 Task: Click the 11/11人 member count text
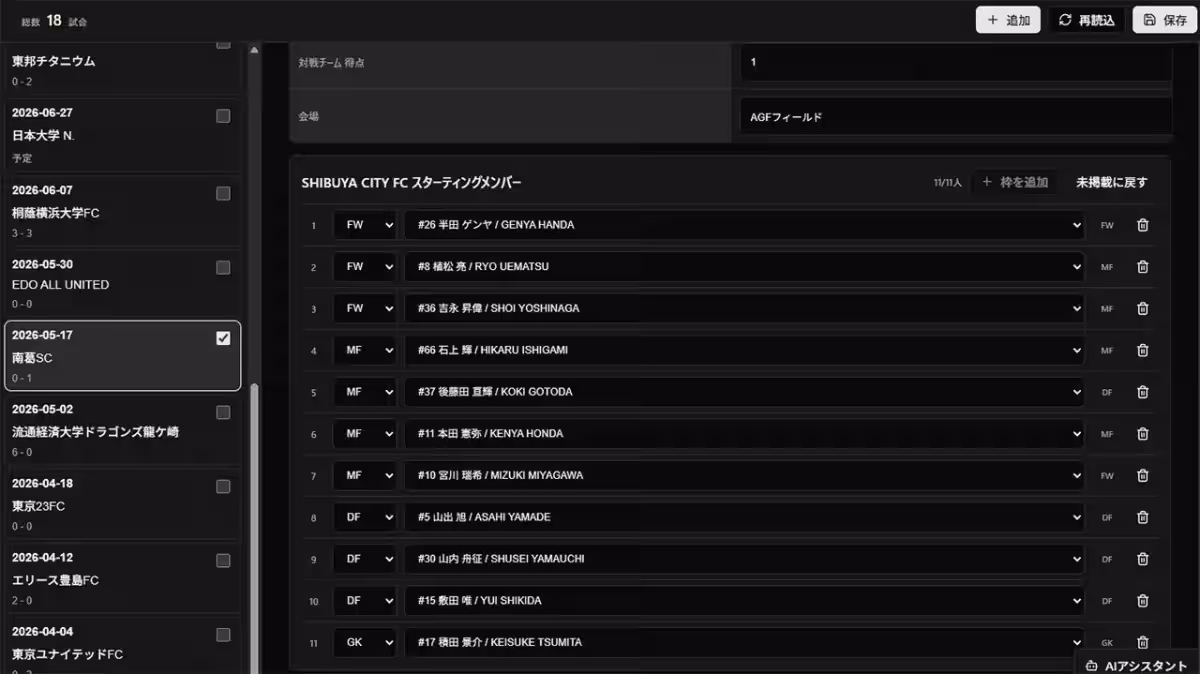point(947,183)
